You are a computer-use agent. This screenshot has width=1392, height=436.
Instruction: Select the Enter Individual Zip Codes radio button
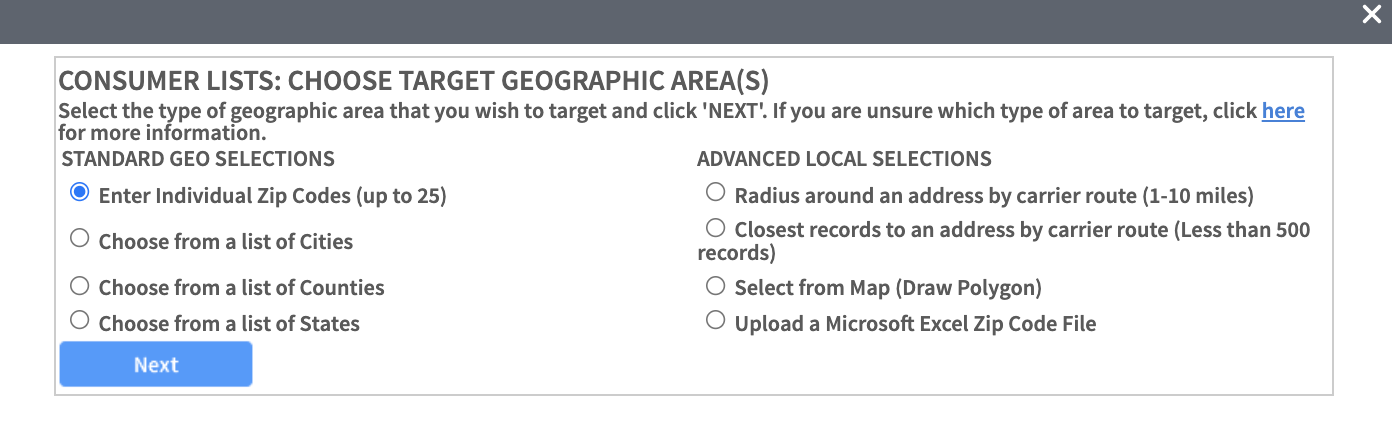click(x=80, y=192)
